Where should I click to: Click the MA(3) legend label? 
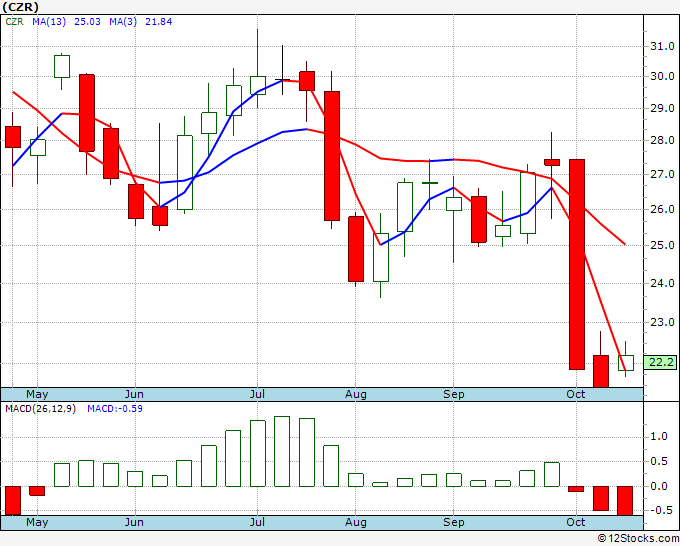[123, 21]
